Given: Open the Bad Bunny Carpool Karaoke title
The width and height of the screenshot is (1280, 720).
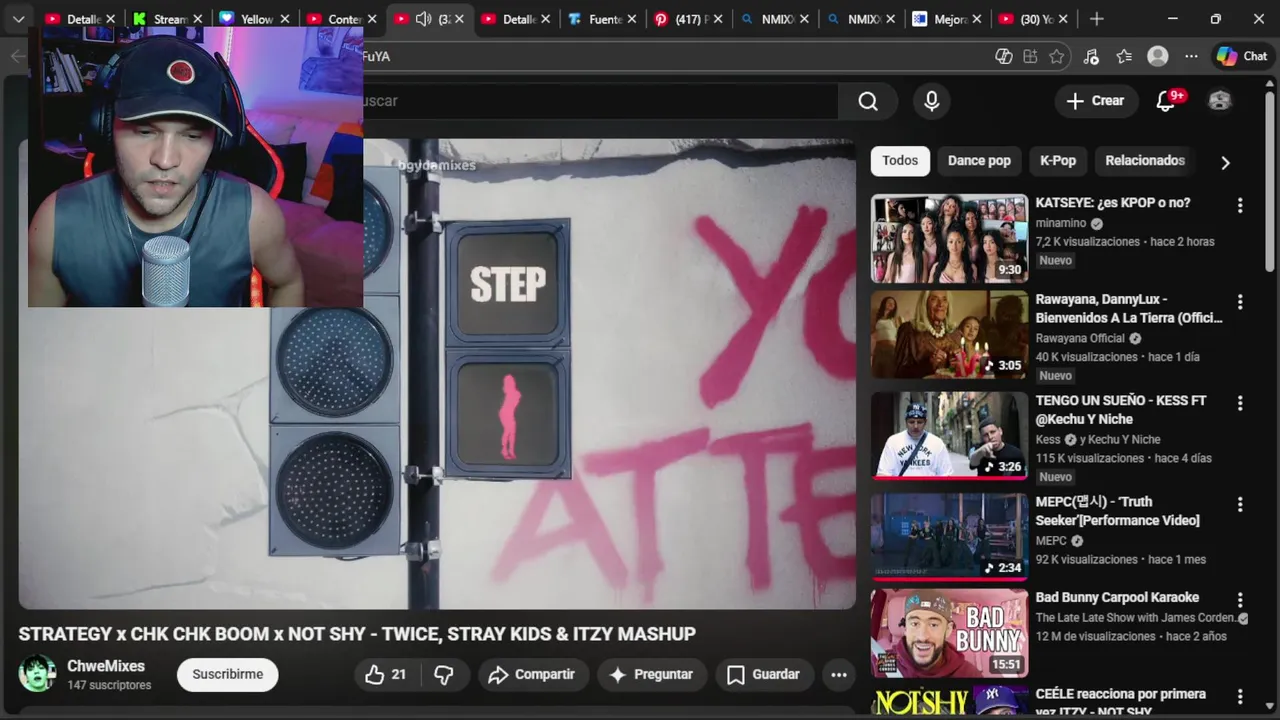Looking at the screenshot, I should click(1117, 597).
